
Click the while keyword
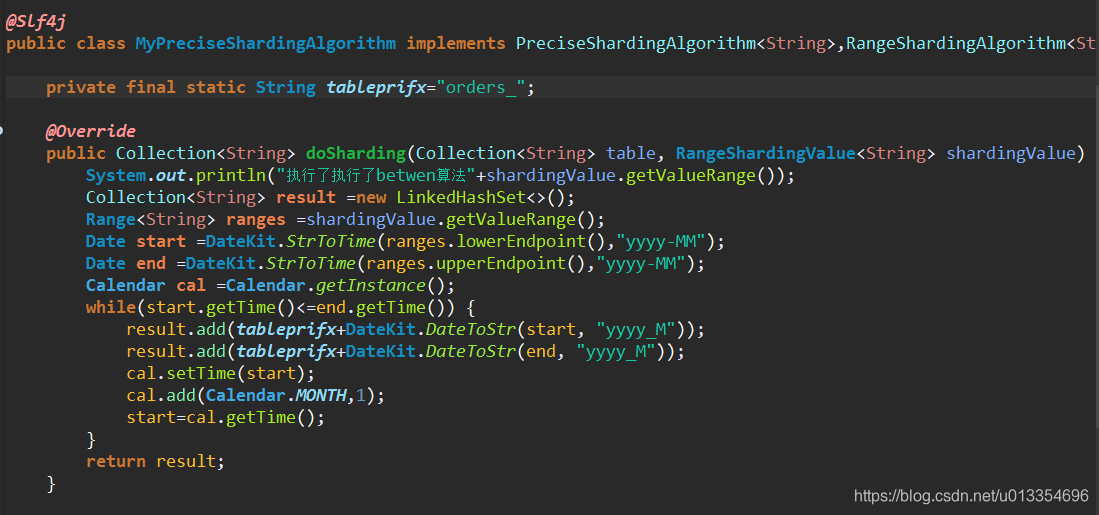pos(111,308)
